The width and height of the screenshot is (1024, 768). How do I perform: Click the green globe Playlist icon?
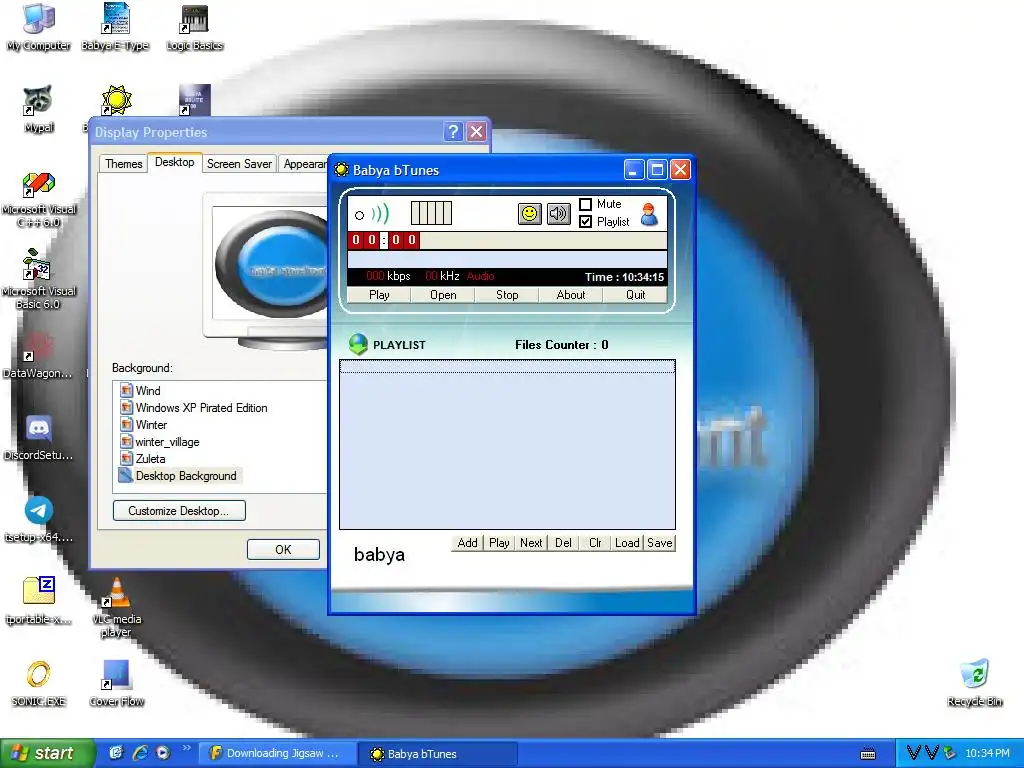coord(358,344)
